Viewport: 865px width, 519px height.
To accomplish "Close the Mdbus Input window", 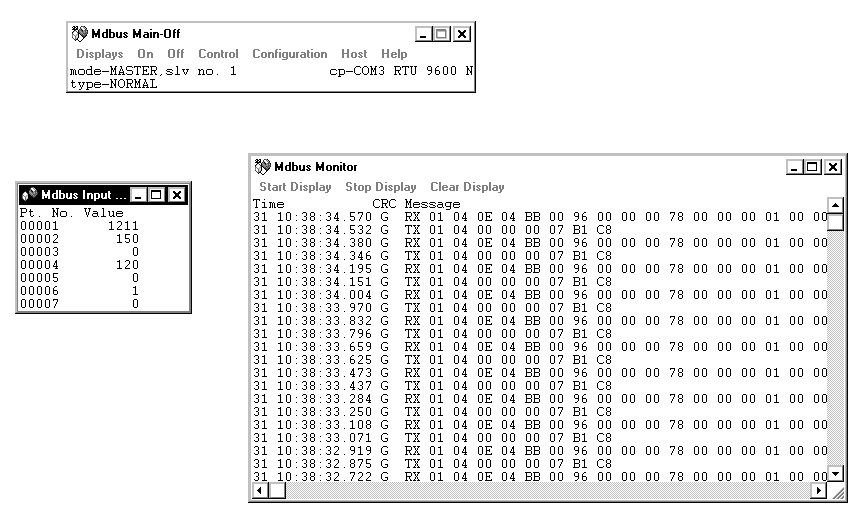I will 177,195.
